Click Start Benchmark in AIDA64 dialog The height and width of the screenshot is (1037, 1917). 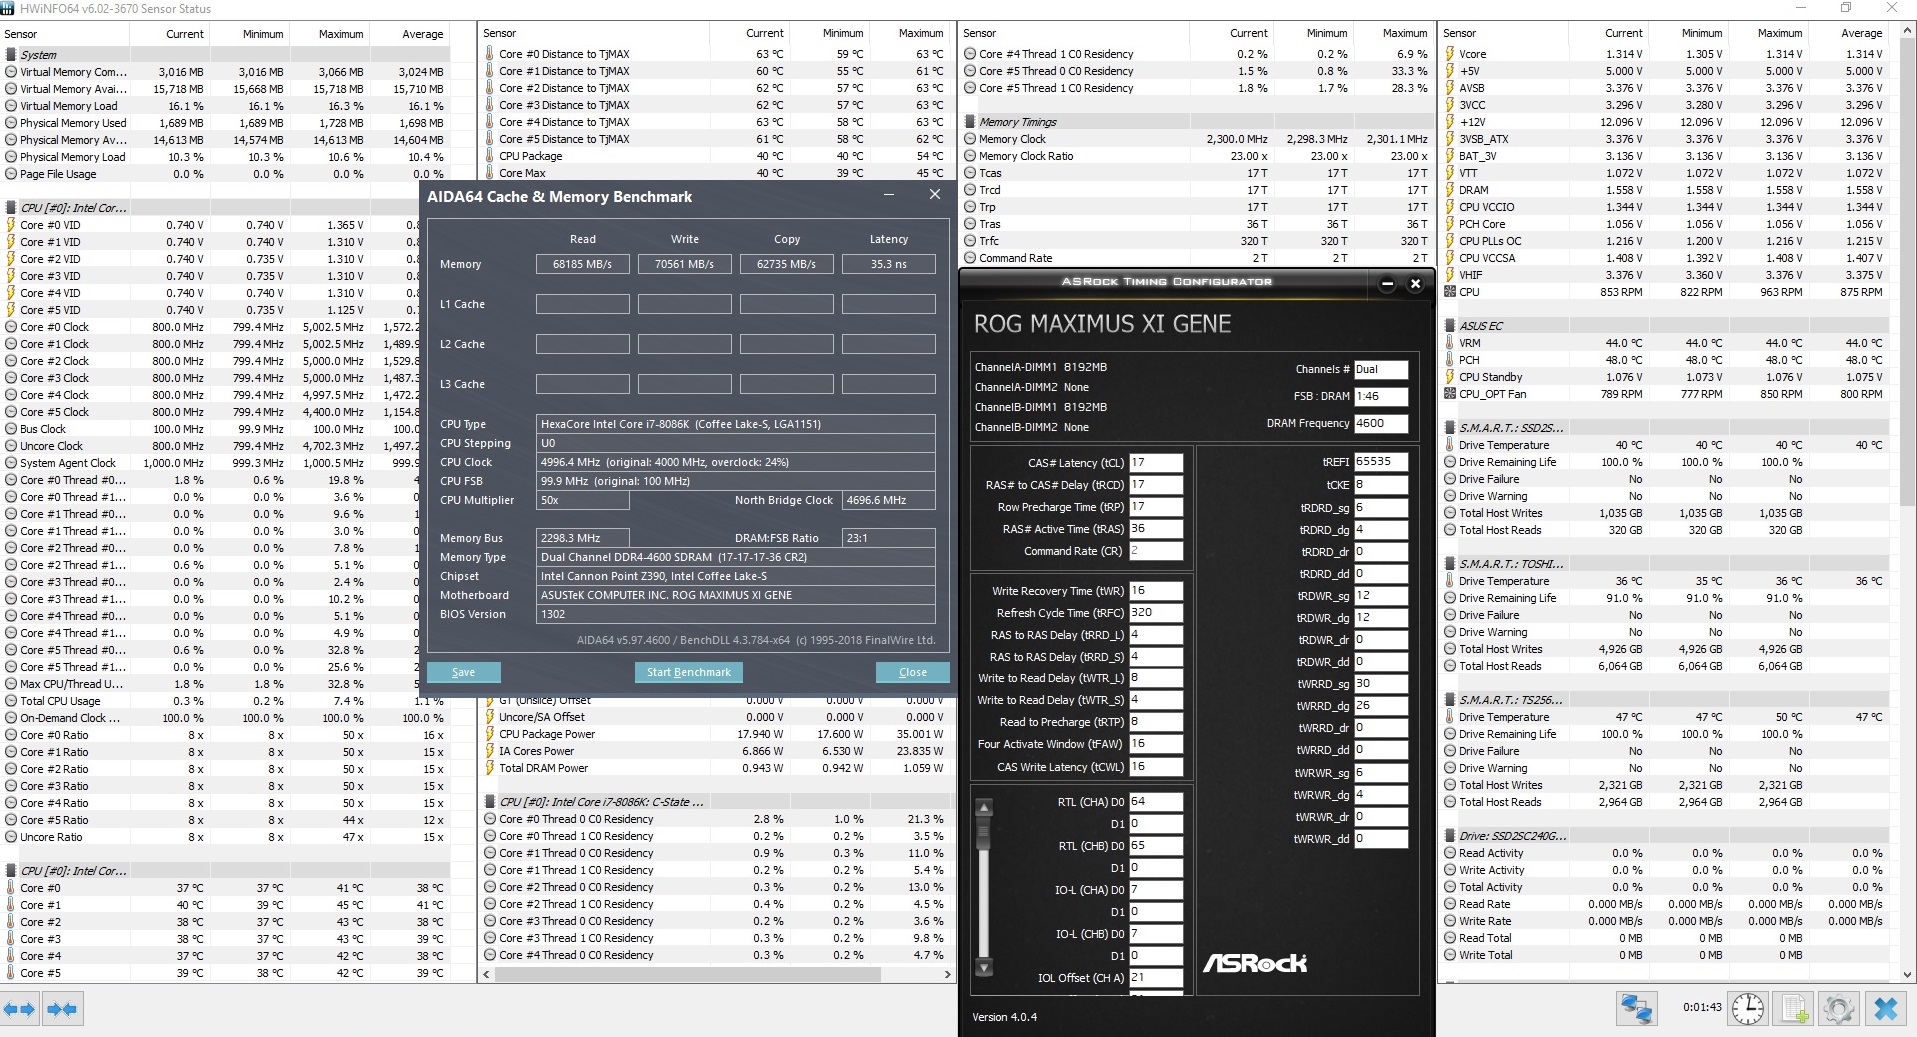coord(688,672)
